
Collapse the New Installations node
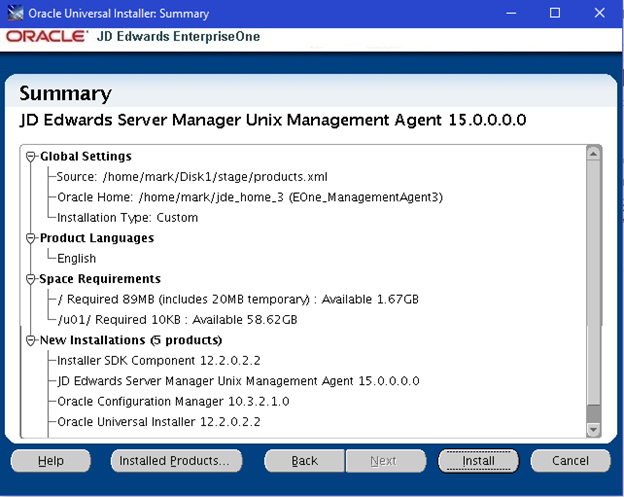[x=31, y=340]
